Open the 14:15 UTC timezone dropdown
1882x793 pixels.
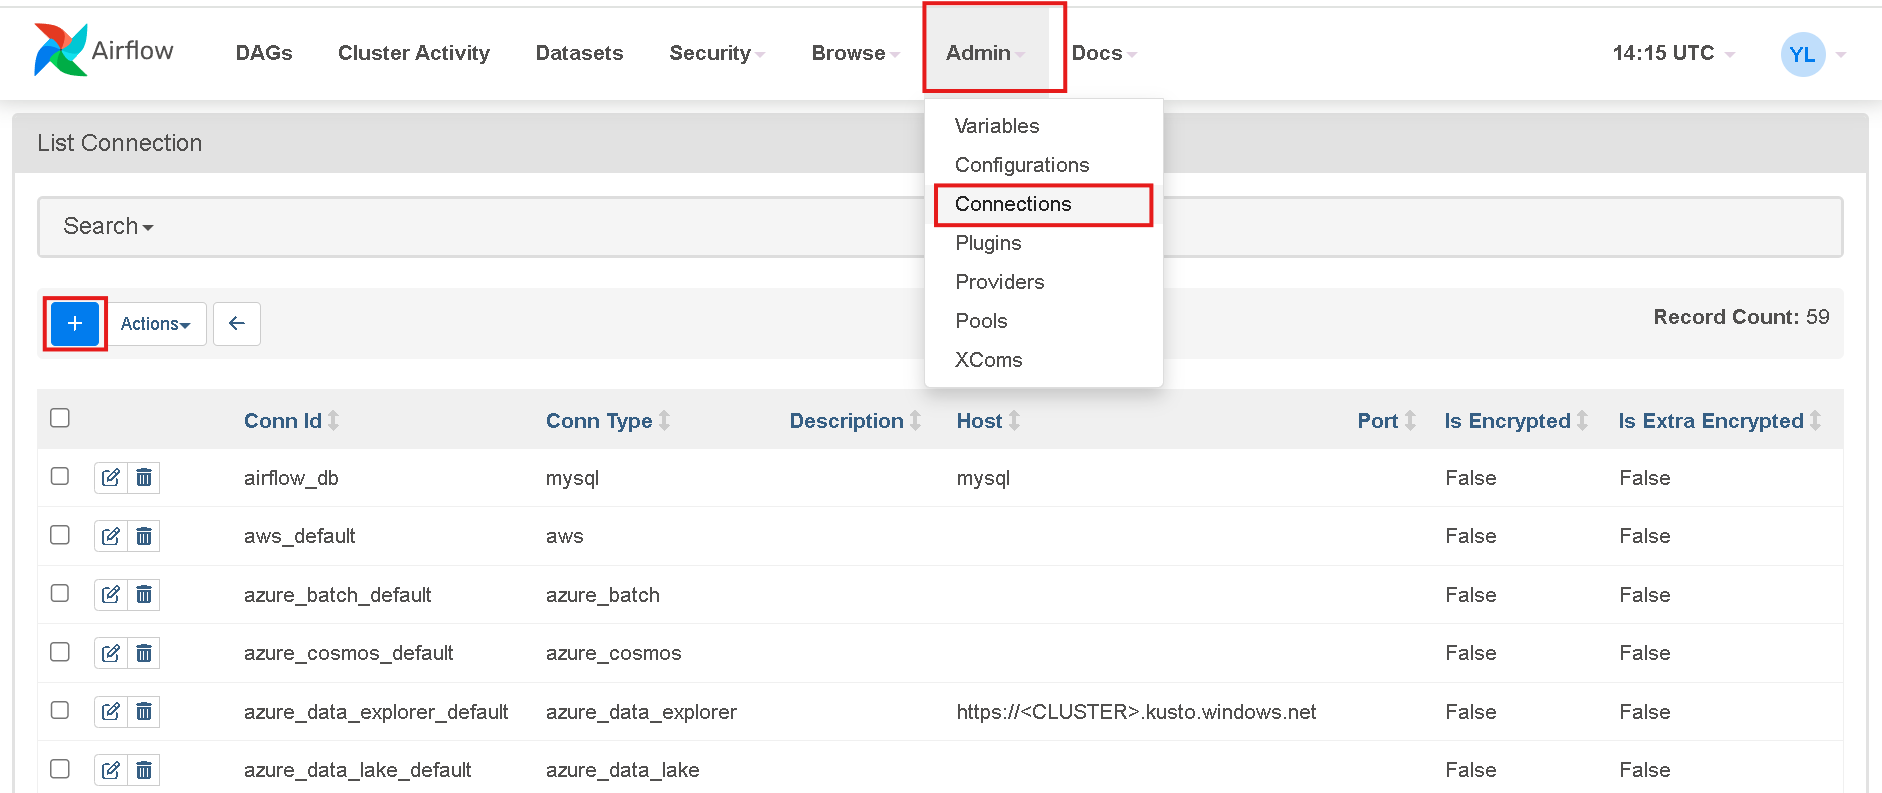tap(1673, 53)
